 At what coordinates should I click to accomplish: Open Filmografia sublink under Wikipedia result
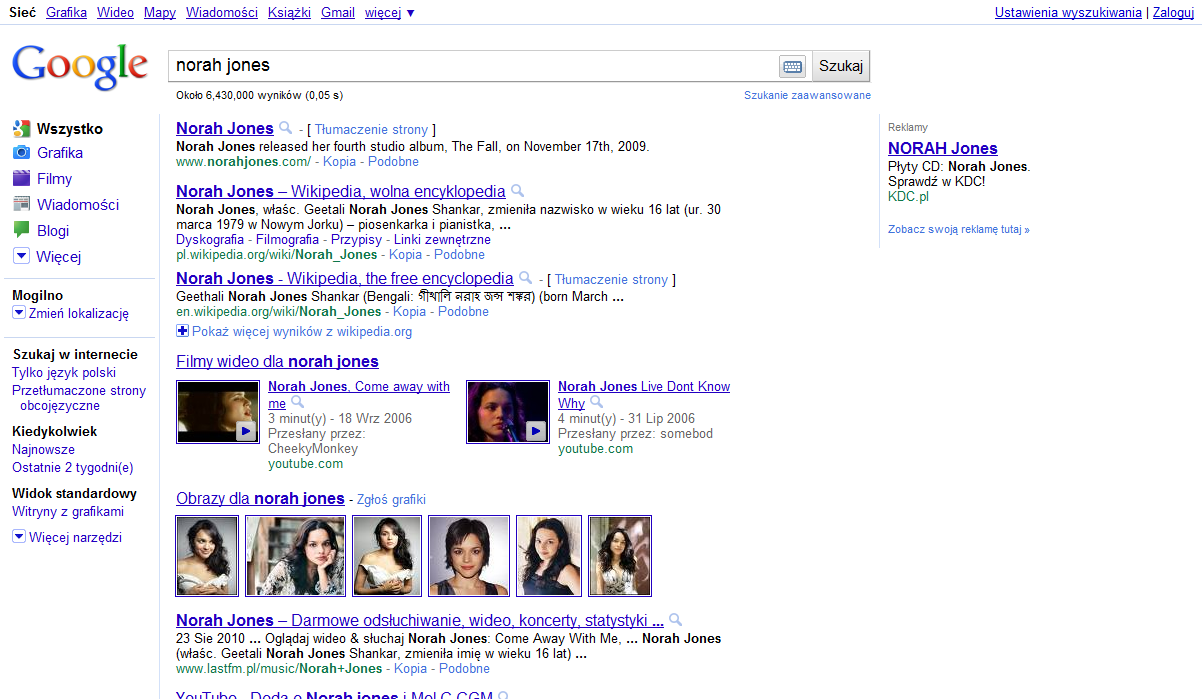tap(288, 240)
